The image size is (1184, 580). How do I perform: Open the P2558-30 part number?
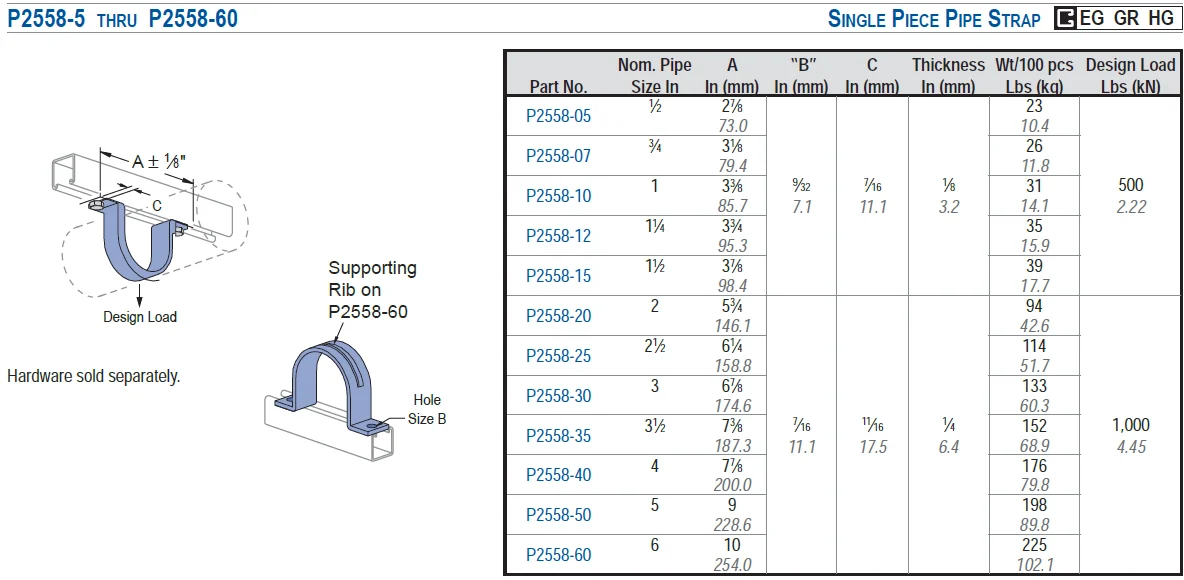(x=558, y=396)
